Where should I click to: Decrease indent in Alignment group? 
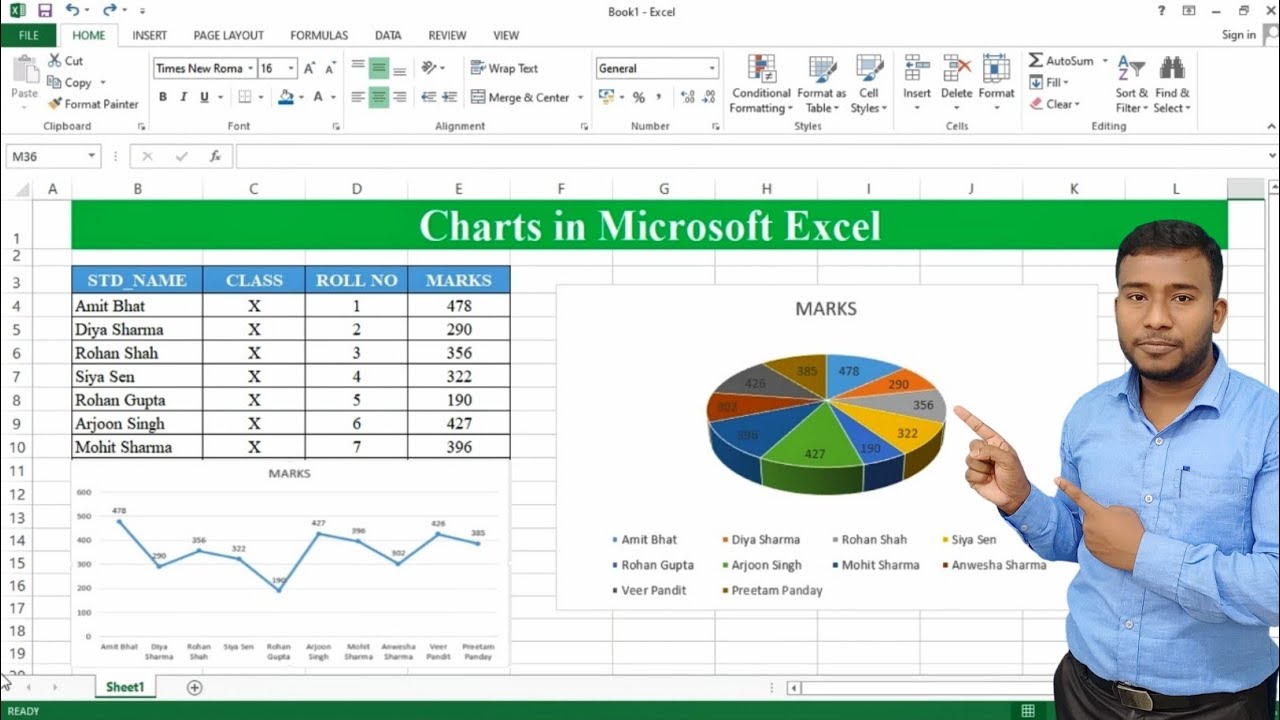428,97
